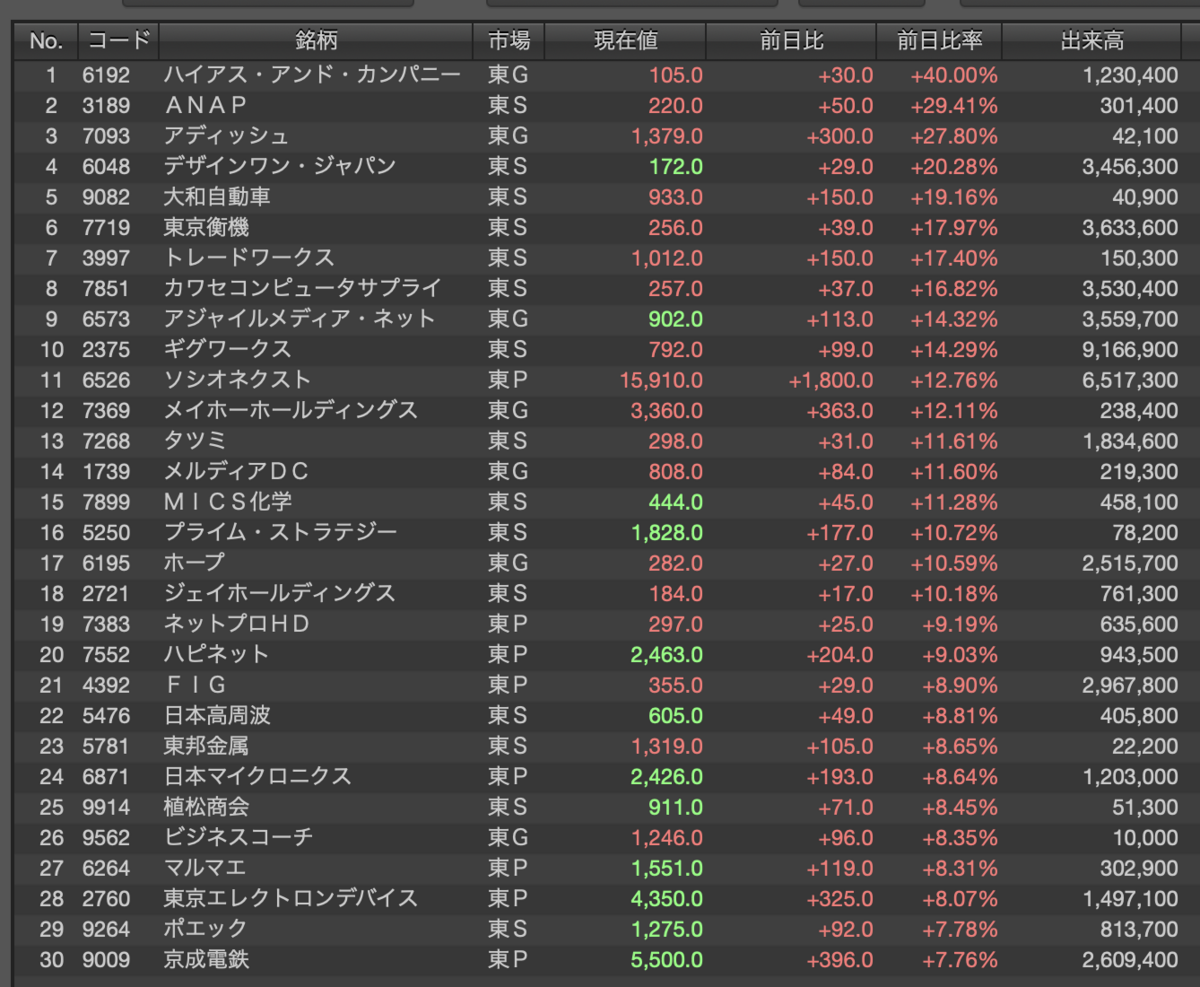
Task: Click マルマエ stock name
Action: [205, 868]
